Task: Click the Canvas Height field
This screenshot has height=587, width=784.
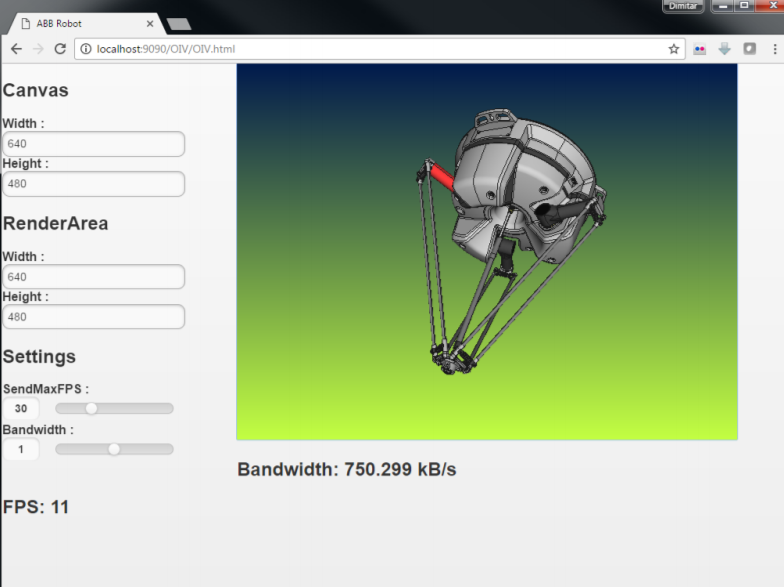Action: pyautogui.click(x=93, y=184)
